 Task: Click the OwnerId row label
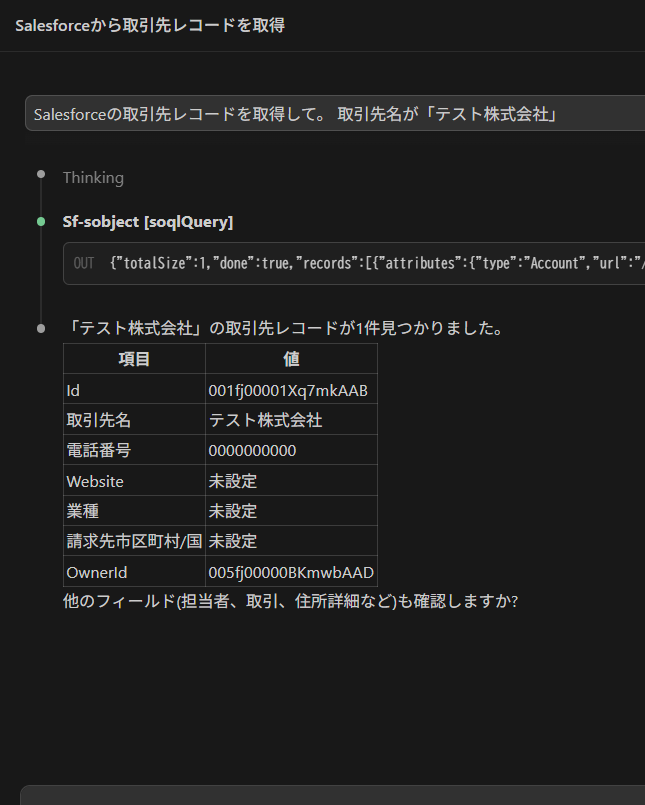(x=97, y=572)
